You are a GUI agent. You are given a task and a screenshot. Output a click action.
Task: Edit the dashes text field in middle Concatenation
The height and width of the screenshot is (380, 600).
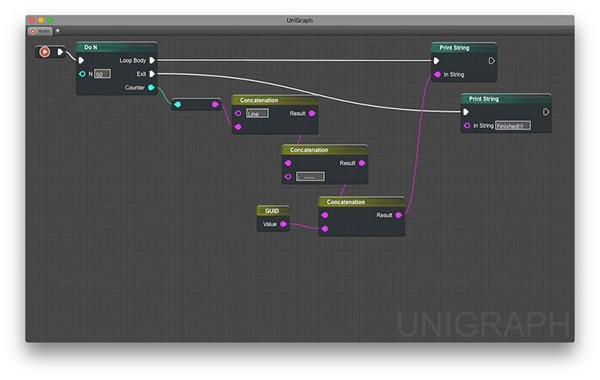(310, 177)
